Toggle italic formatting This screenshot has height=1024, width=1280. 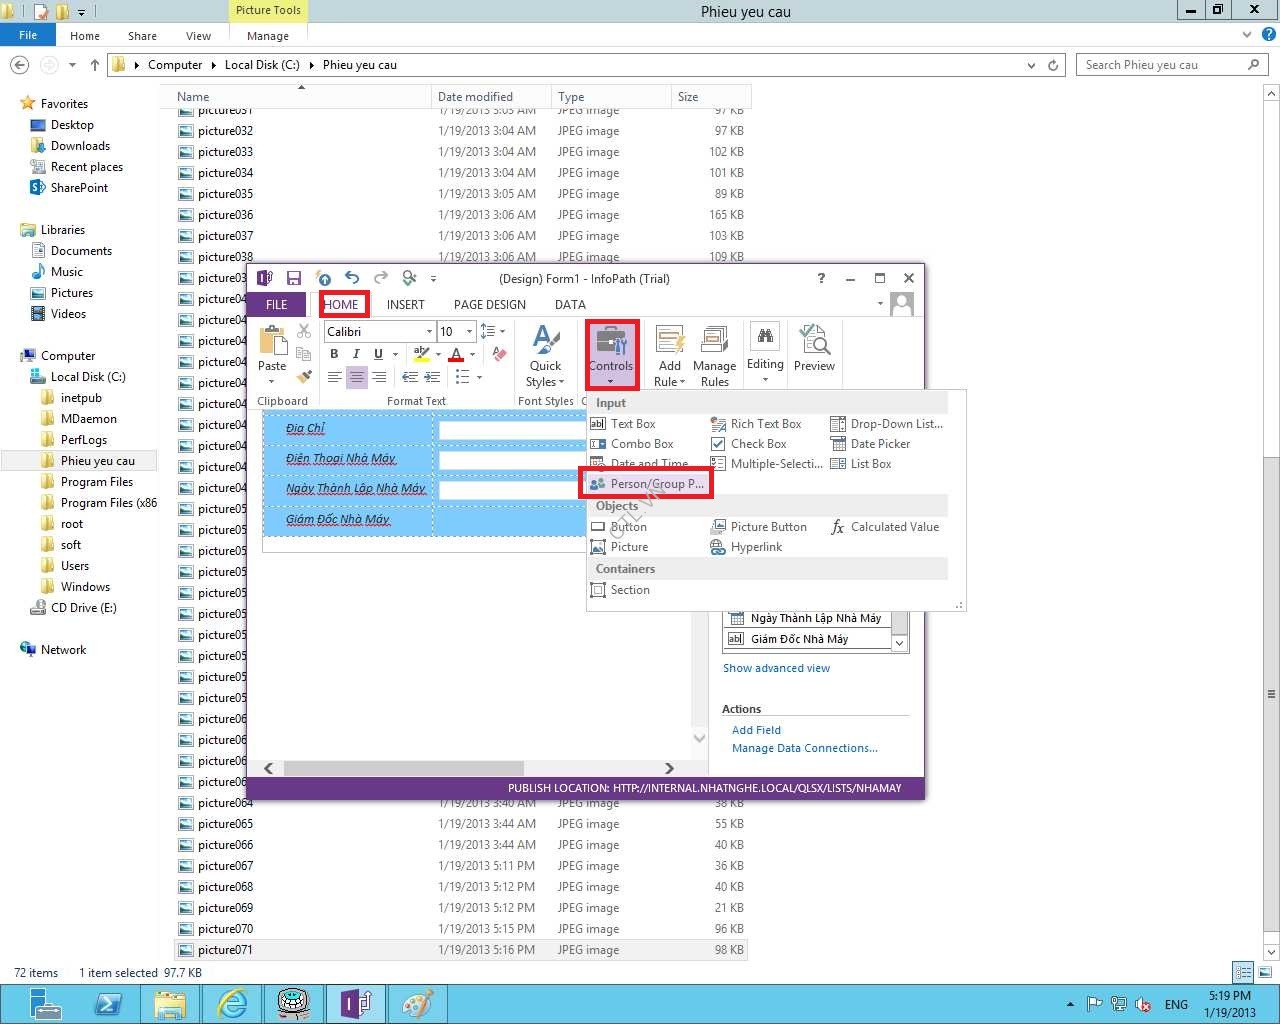click(356, 354)
